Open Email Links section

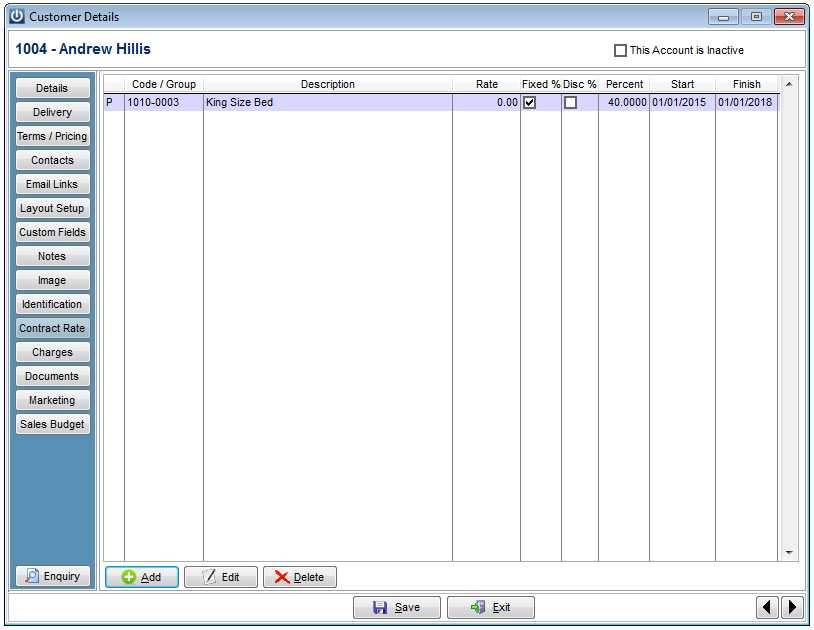(52, 184)
